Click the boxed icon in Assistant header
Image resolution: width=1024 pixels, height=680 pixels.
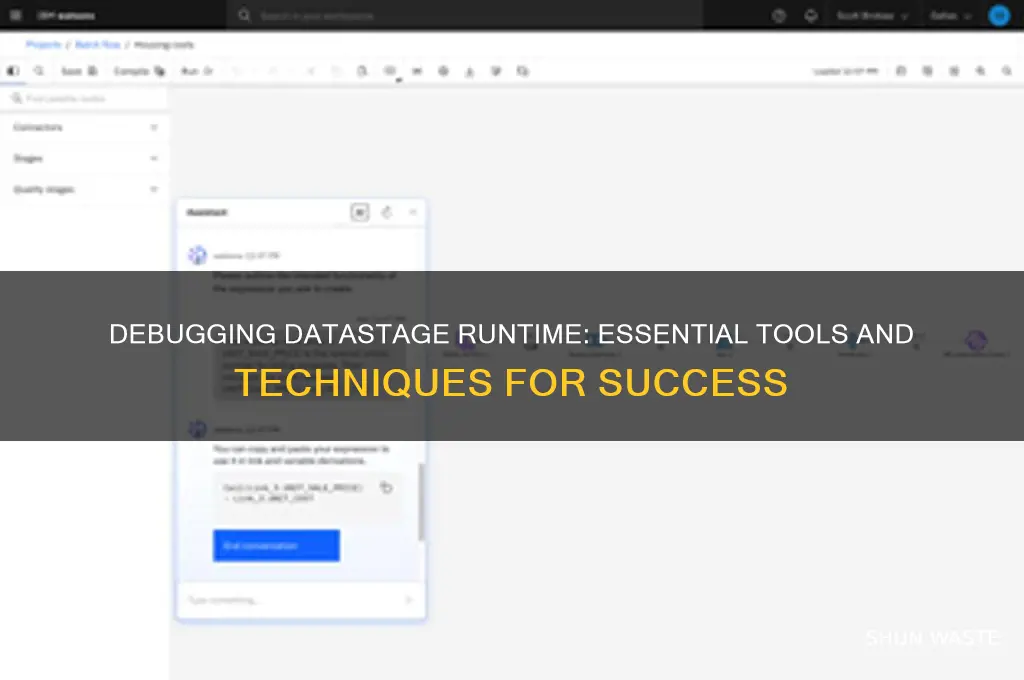(360, 212)
